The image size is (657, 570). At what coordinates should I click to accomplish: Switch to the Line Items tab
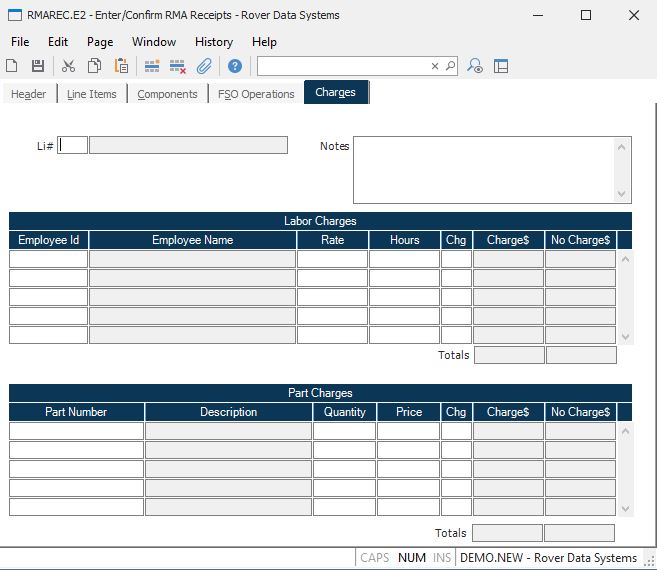pyautogui.click(x=92, y=94)
